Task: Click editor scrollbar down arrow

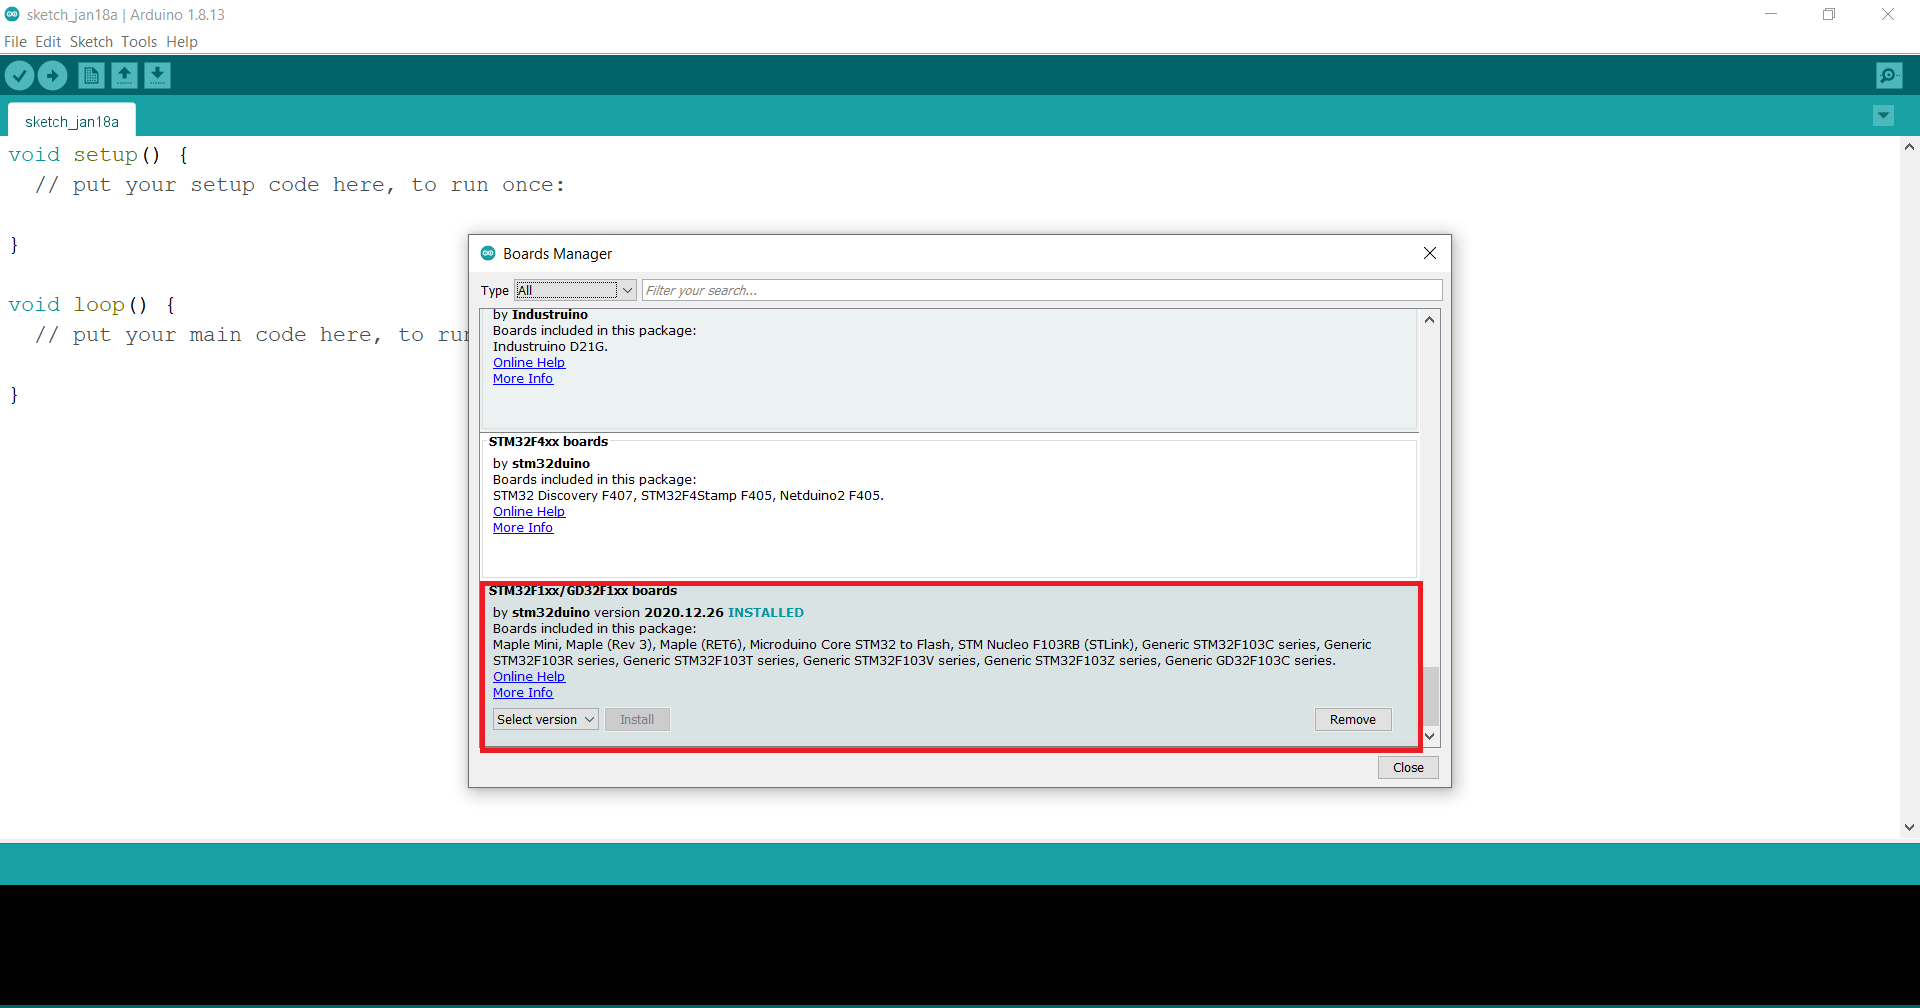Action: click(1909, 827)
